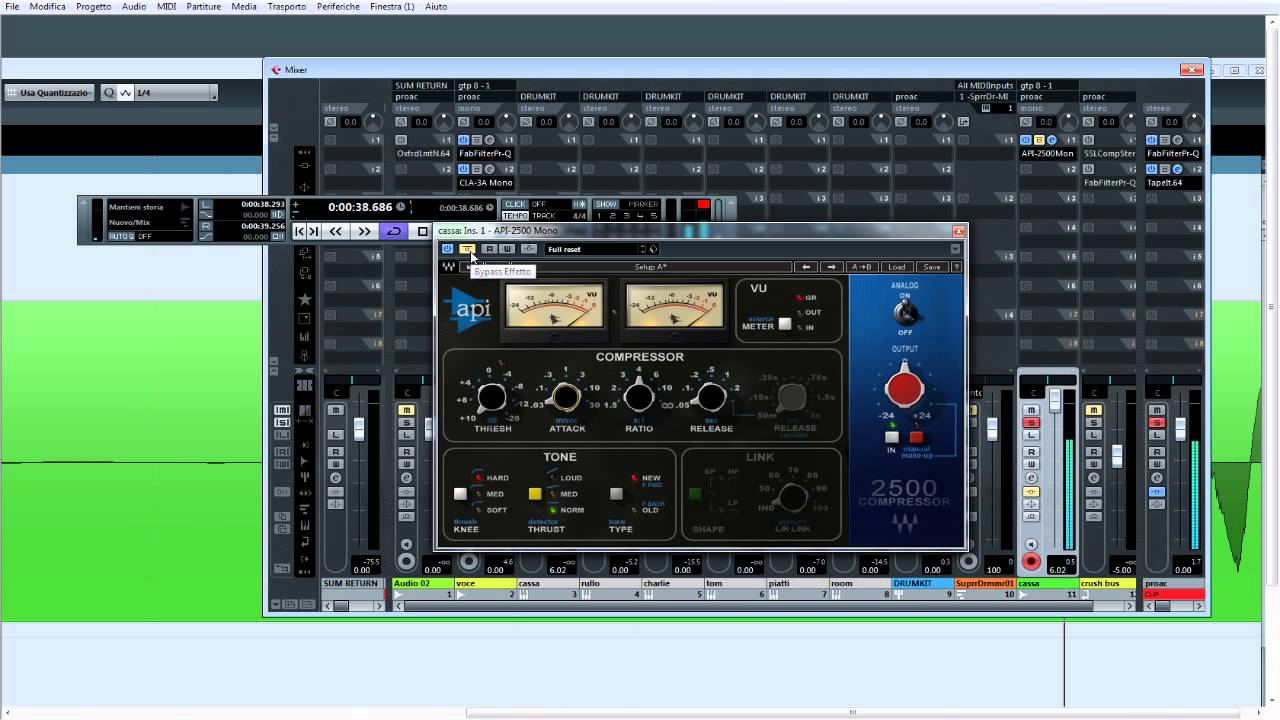Screen dimensions: 1280x720
Task: Open the Waves help question-mark button
Action: [956, 267]
